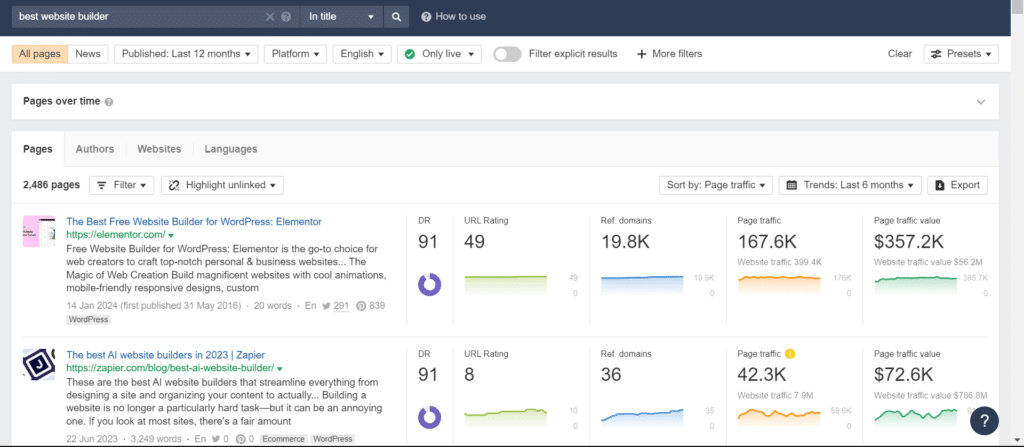Screen dimensions: 1024x447
Task: Switch to the Websites tab
Action: [x=159, y=149]
